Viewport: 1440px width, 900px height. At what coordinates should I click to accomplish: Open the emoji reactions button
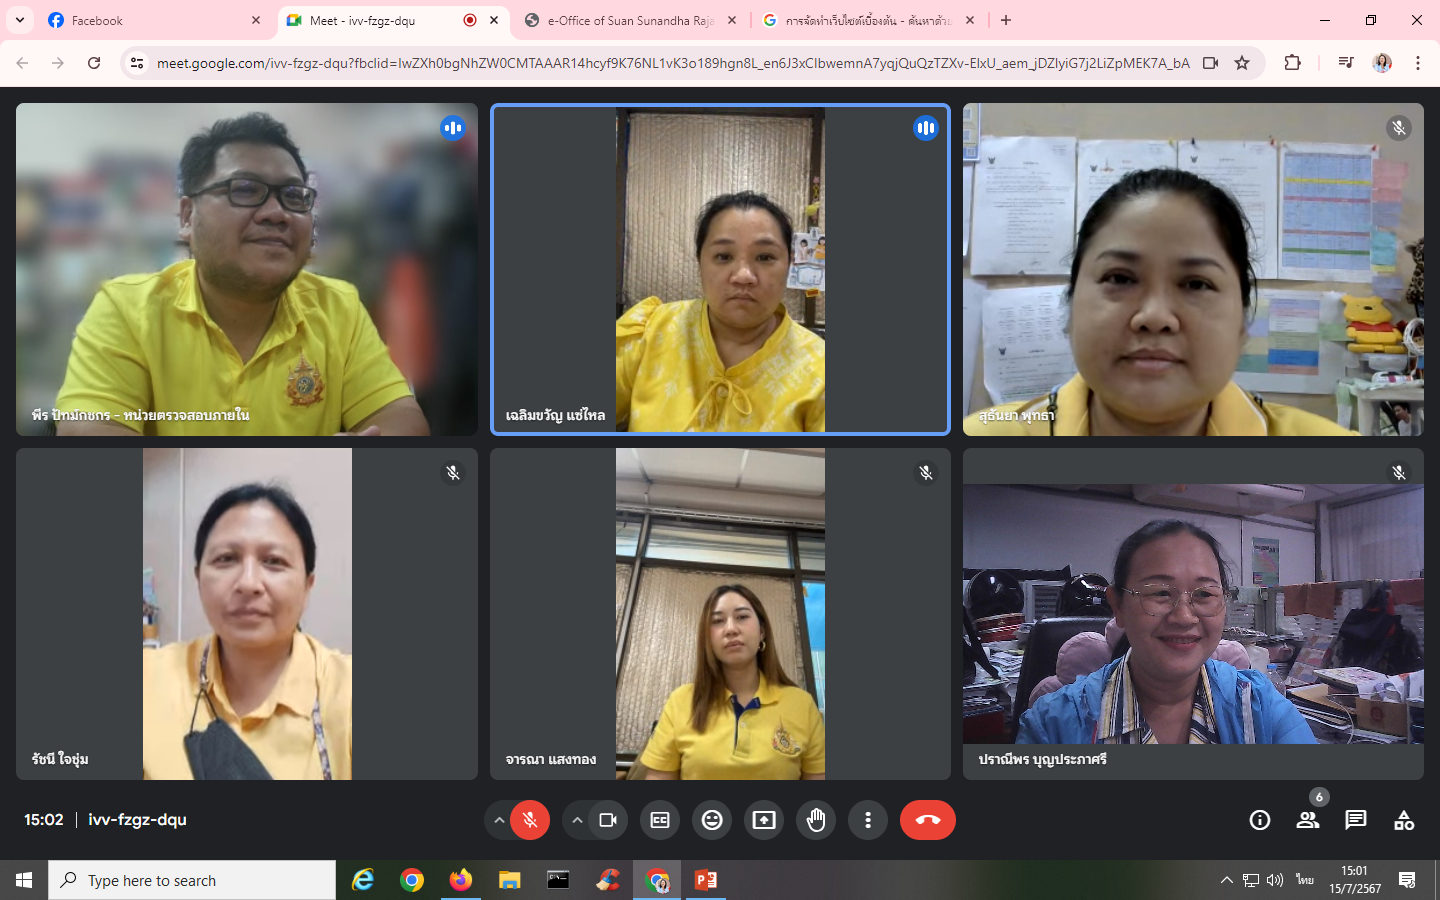[x=712, y=820]
